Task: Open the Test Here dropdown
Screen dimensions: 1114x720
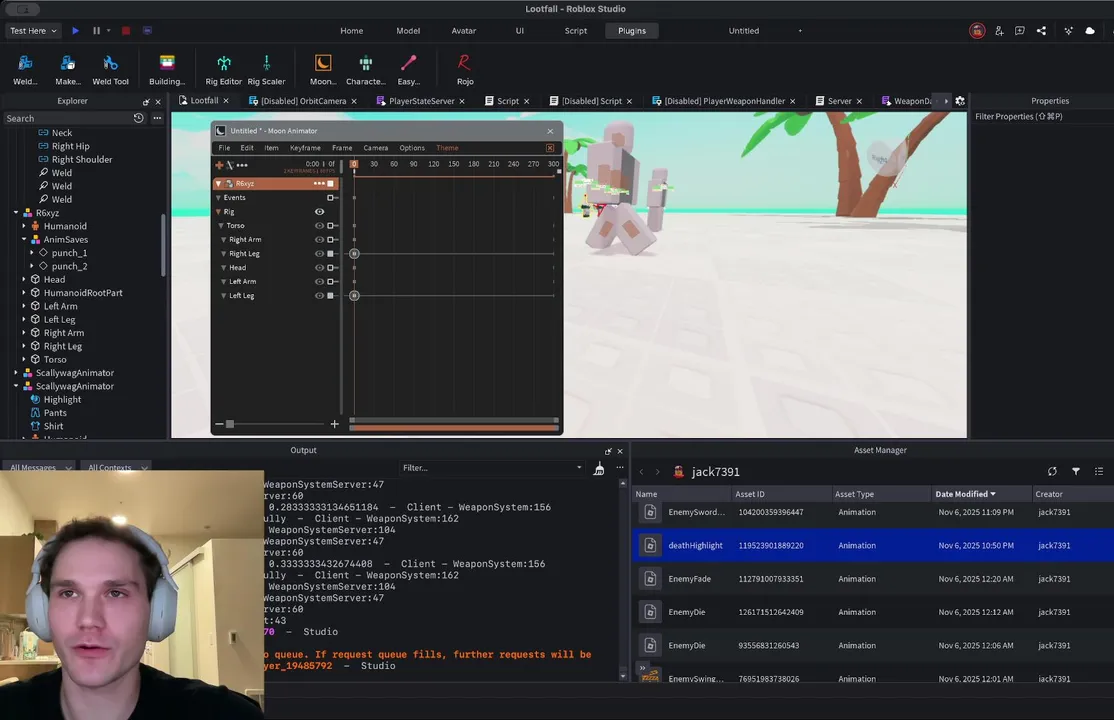Action: [33, 31]
